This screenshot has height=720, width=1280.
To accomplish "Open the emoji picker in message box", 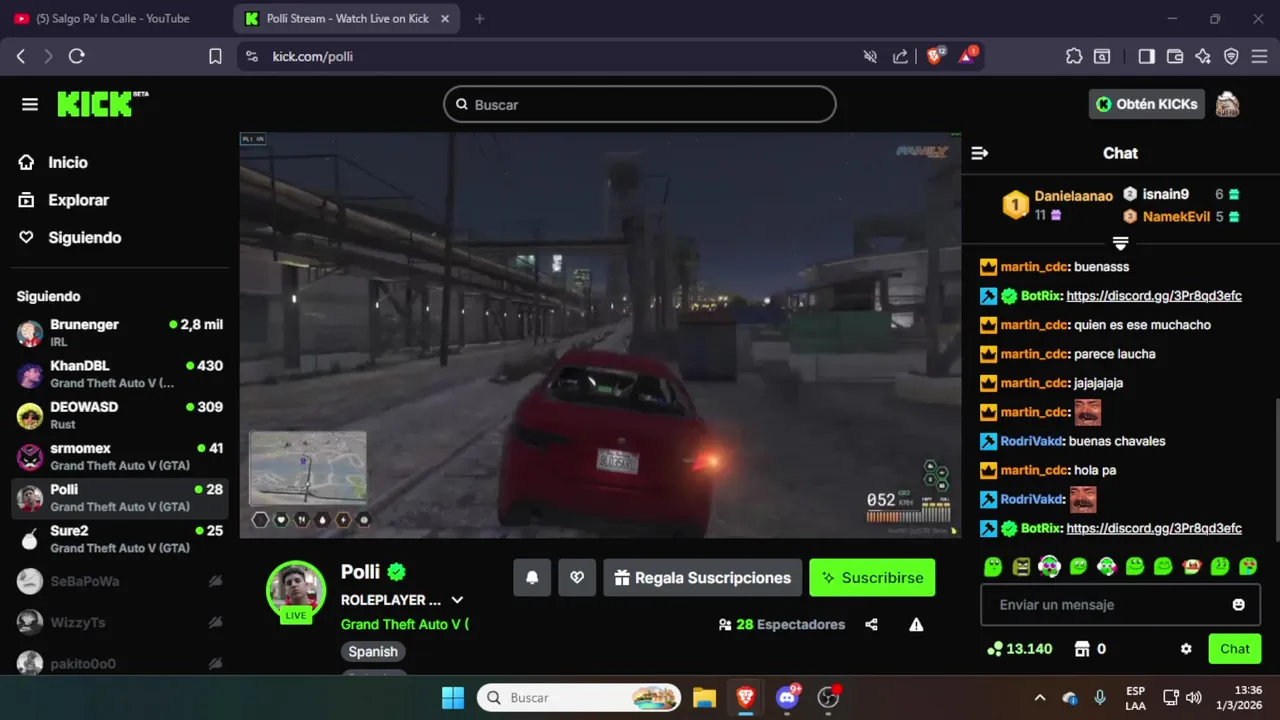I will [1239, 605].
